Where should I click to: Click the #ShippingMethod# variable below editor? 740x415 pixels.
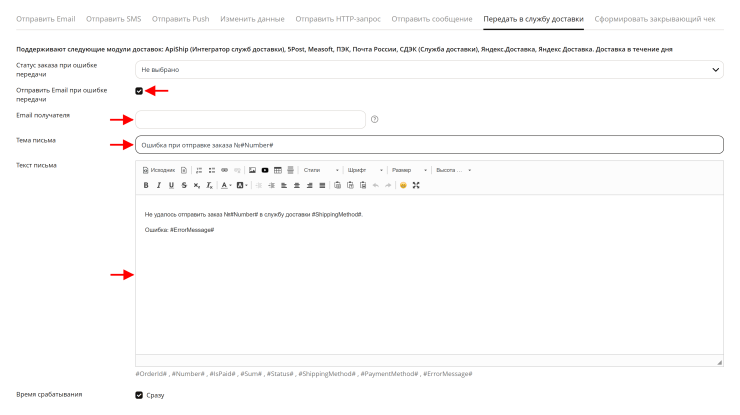[x=327, y=374]
